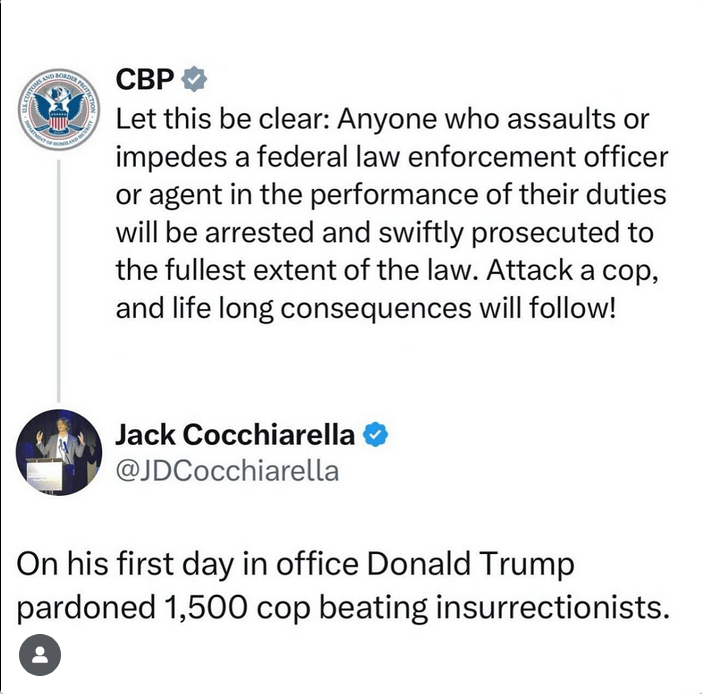Click the blue verified badge beside Jack Cocchiarella
Viewport: 702px width, 694px height.
(376, 435)
